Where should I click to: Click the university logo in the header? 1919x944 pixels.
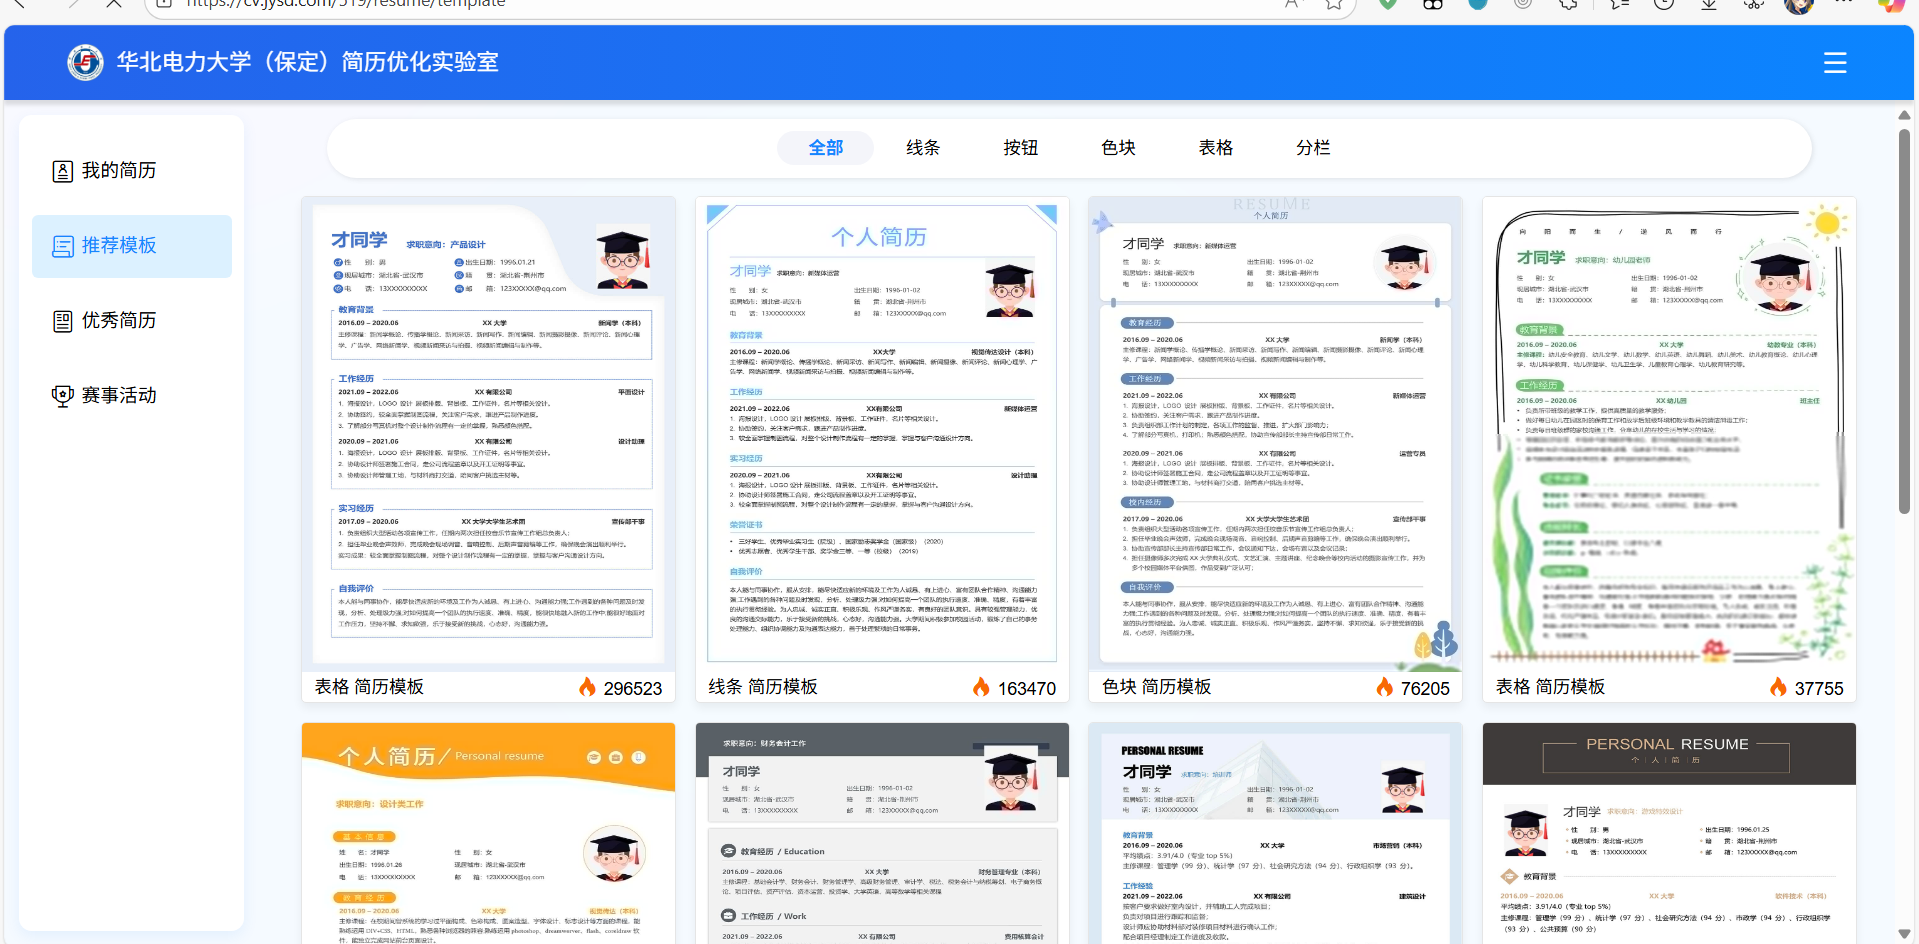[85, 61]
